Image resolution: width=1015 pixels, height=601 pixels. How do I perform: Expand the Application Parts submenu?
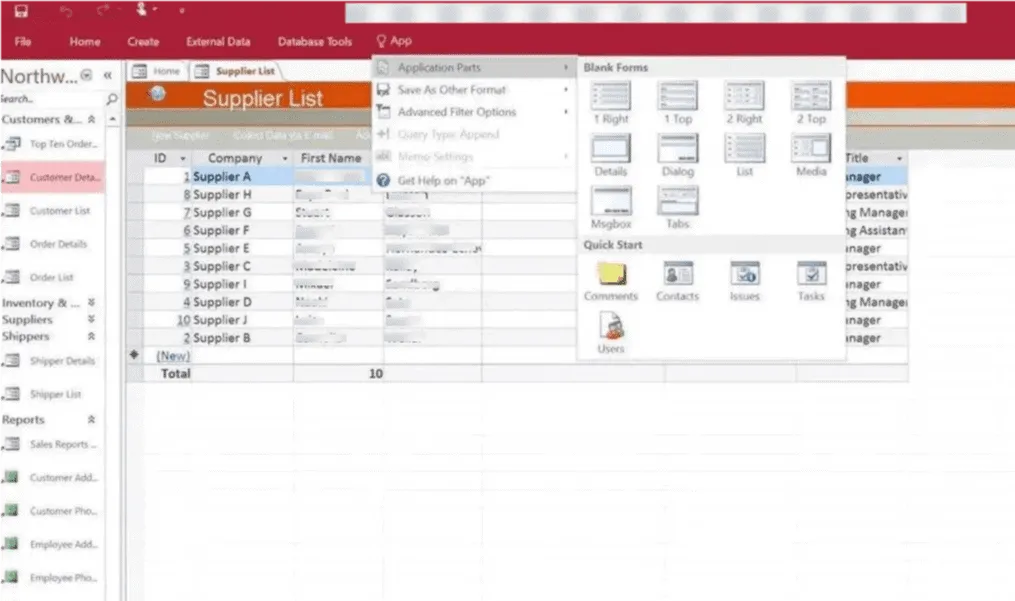tap(440, 66)
